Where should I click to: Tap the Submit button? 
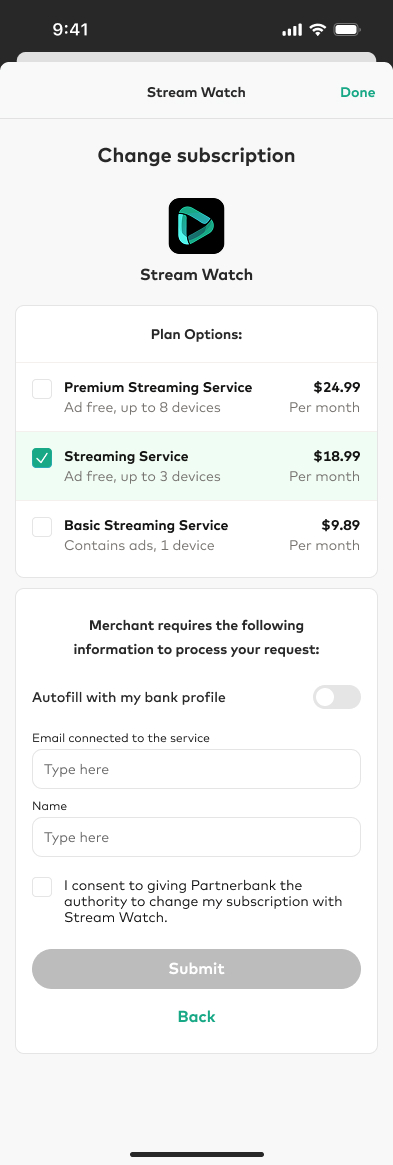click(196, 969)
